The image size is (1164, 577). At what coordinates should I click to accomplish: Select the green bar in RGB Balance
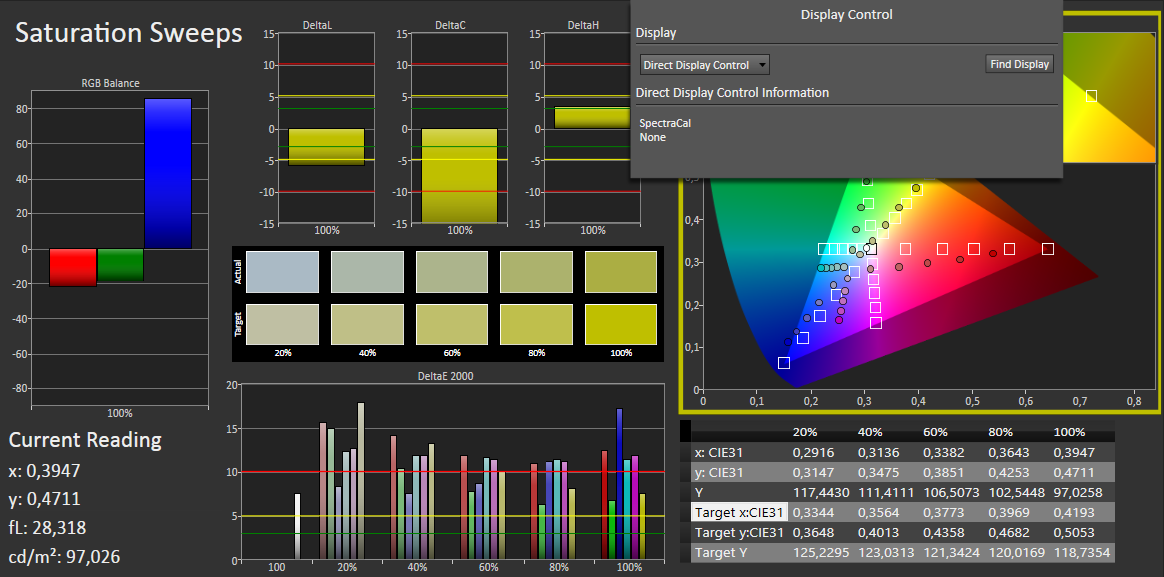pos(120,264)
